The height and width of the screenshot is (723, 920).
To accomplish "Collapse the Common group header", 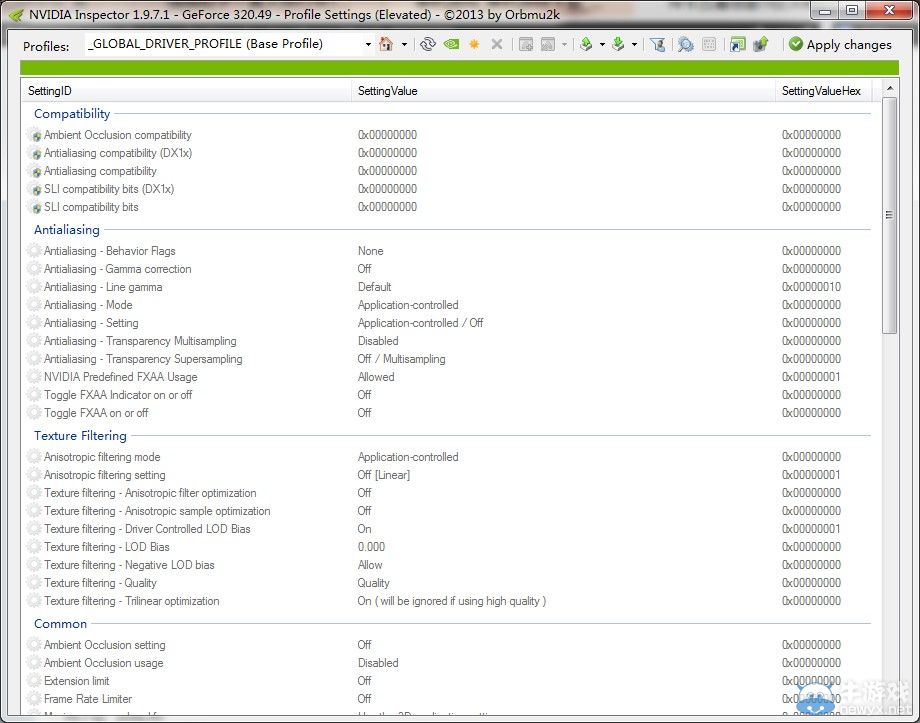I will tap(60, 624).
